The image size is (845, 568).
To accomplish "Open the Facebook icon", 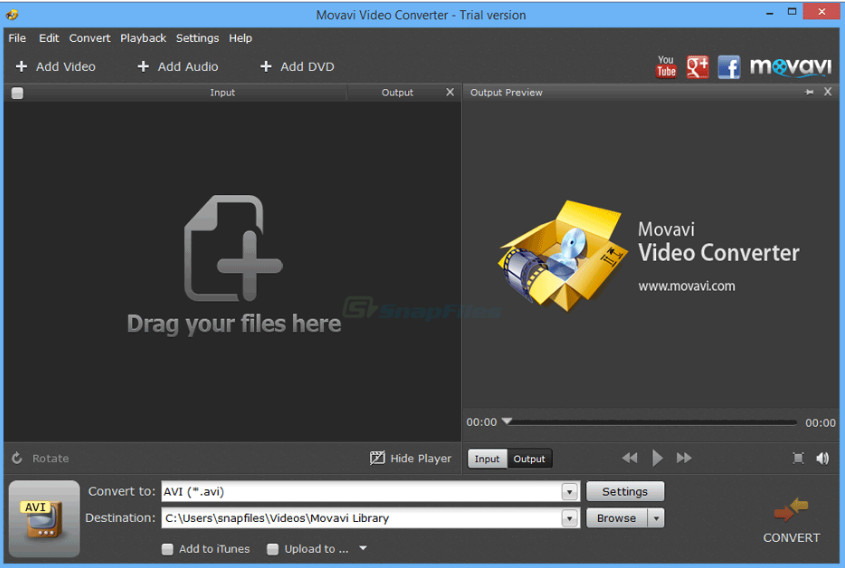I will (729, 67).
